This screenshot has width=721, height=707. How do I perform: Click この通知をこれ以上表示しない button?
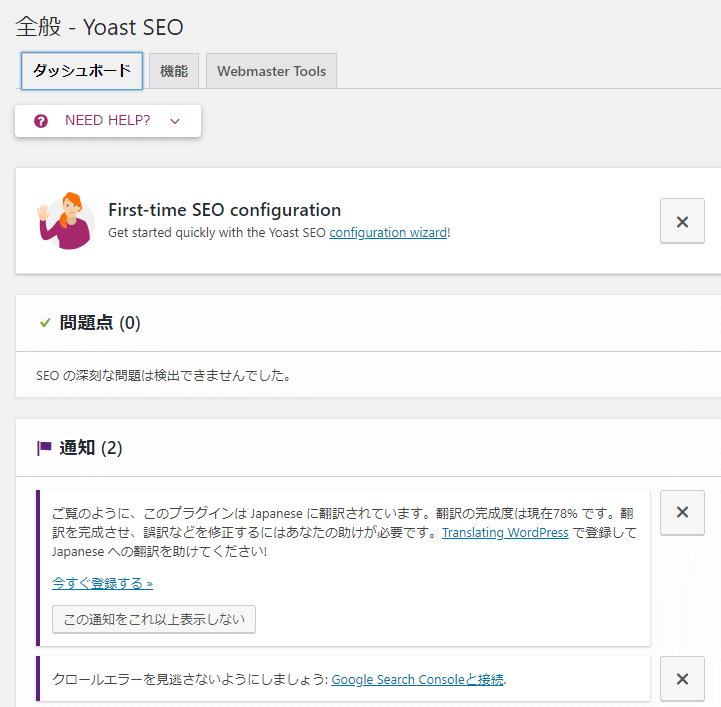[x=154, y=619]
